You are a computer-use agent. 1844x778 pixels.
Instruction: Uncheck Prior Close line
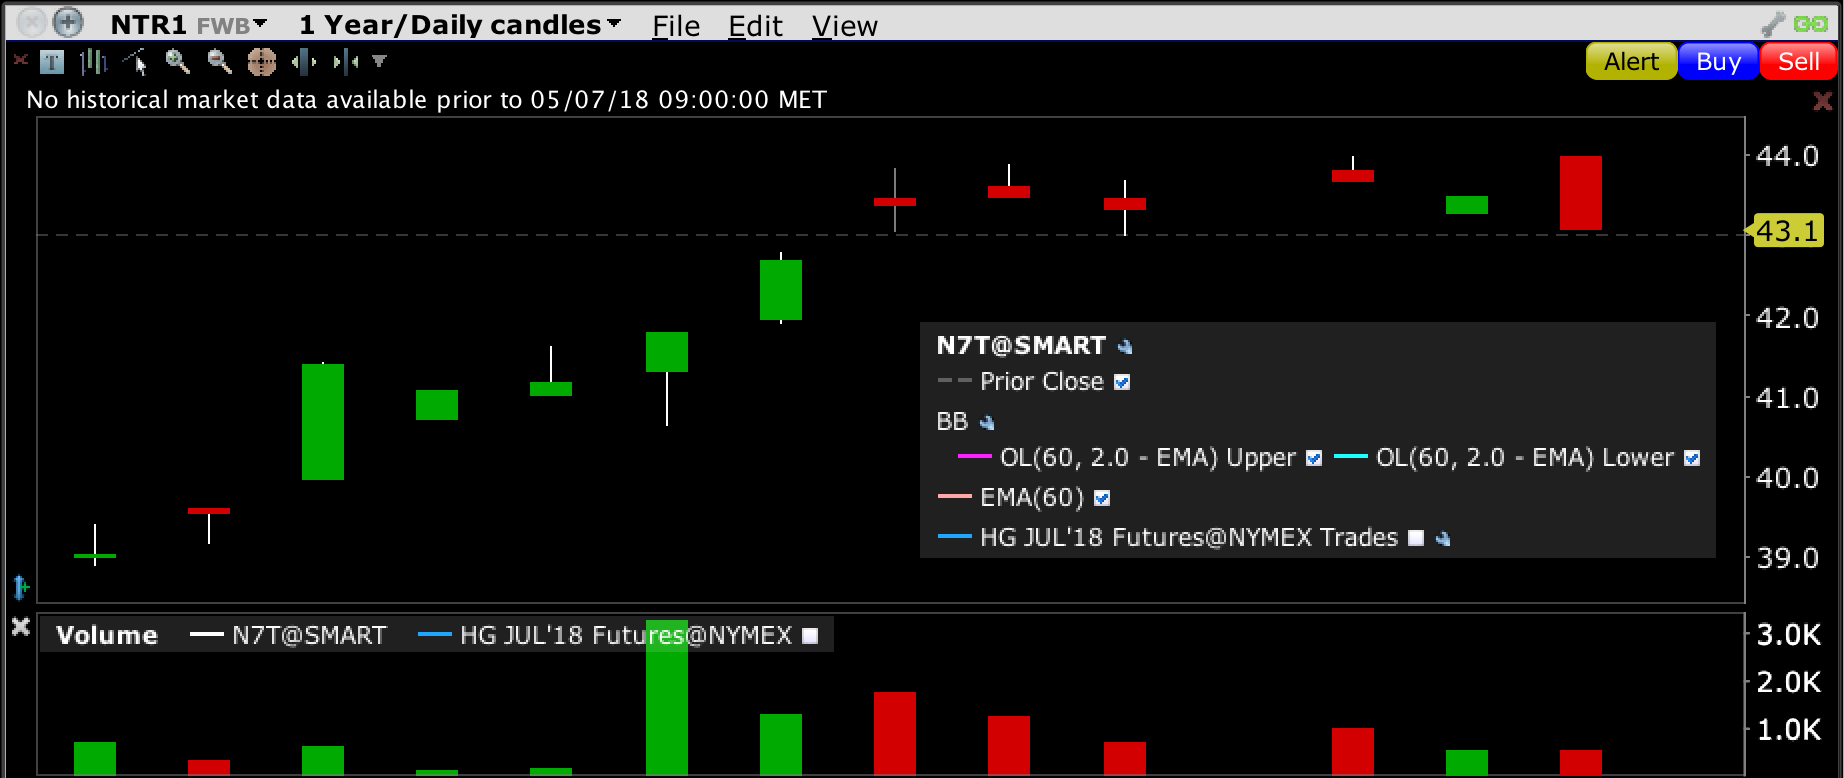(1122, 382)
